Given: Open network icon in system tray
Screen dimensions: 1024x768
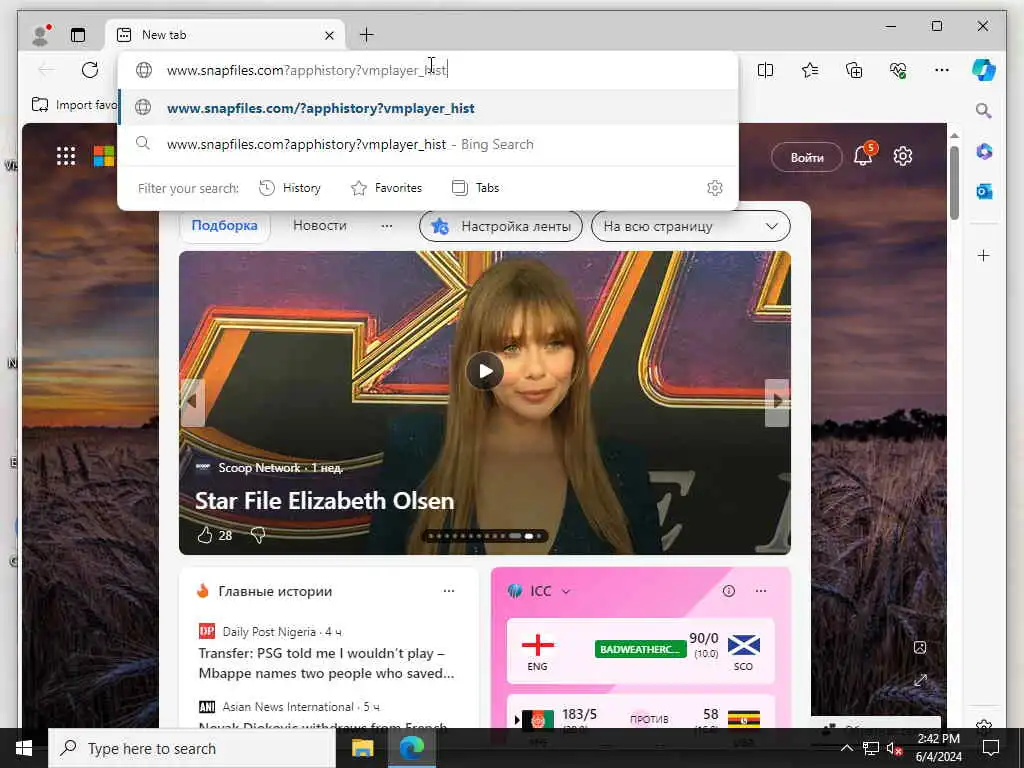Looking at the screenshot, I should [x=871, y=748].
